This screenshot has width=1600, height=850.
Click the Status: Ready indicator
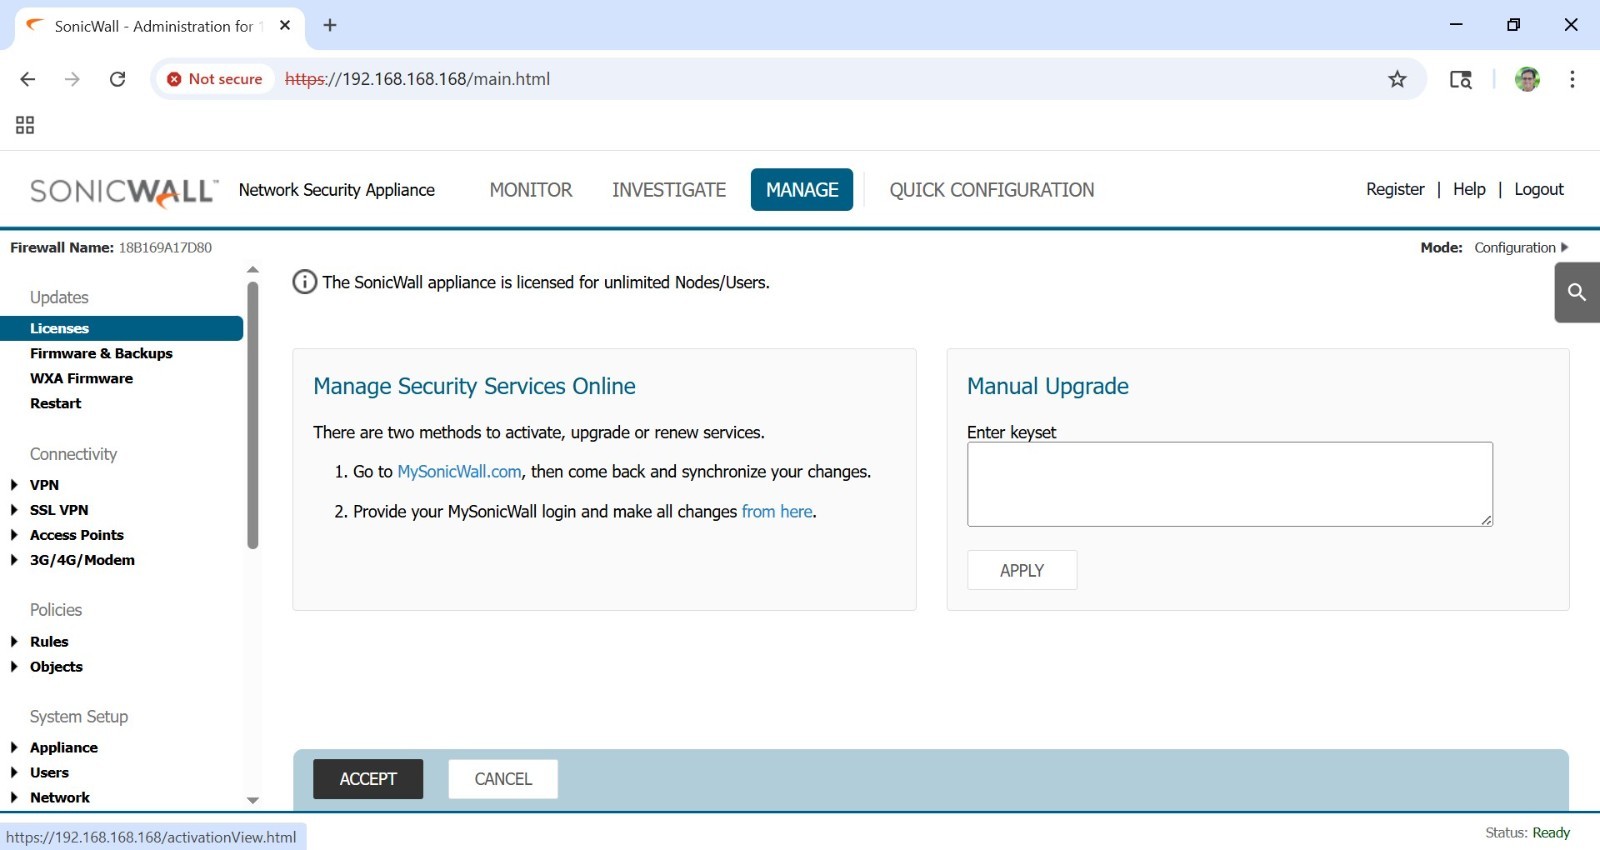(x=1527, y=832)
